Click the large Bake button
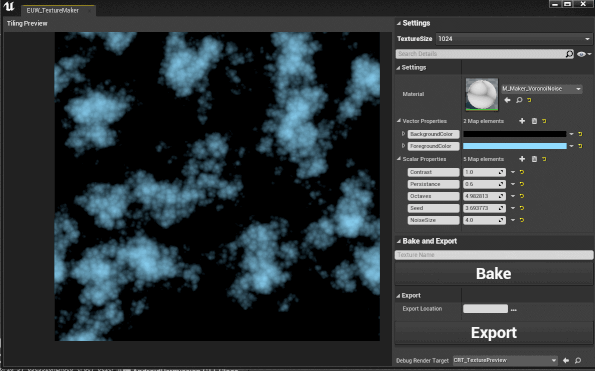The height and width of the screenshot is (371, 595). point(494,274)
